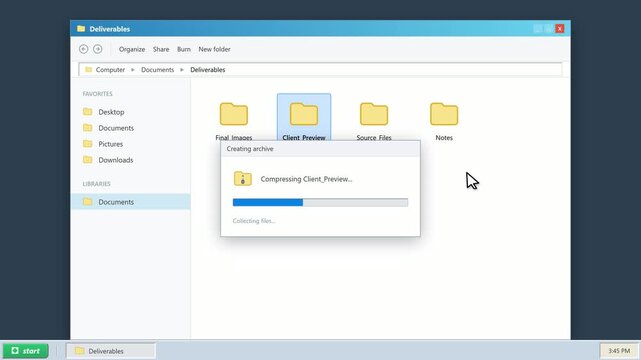Image resolution: width=641 pixels, height=360 pixels.
Task: Create a New folder
Action: point(215,49)
